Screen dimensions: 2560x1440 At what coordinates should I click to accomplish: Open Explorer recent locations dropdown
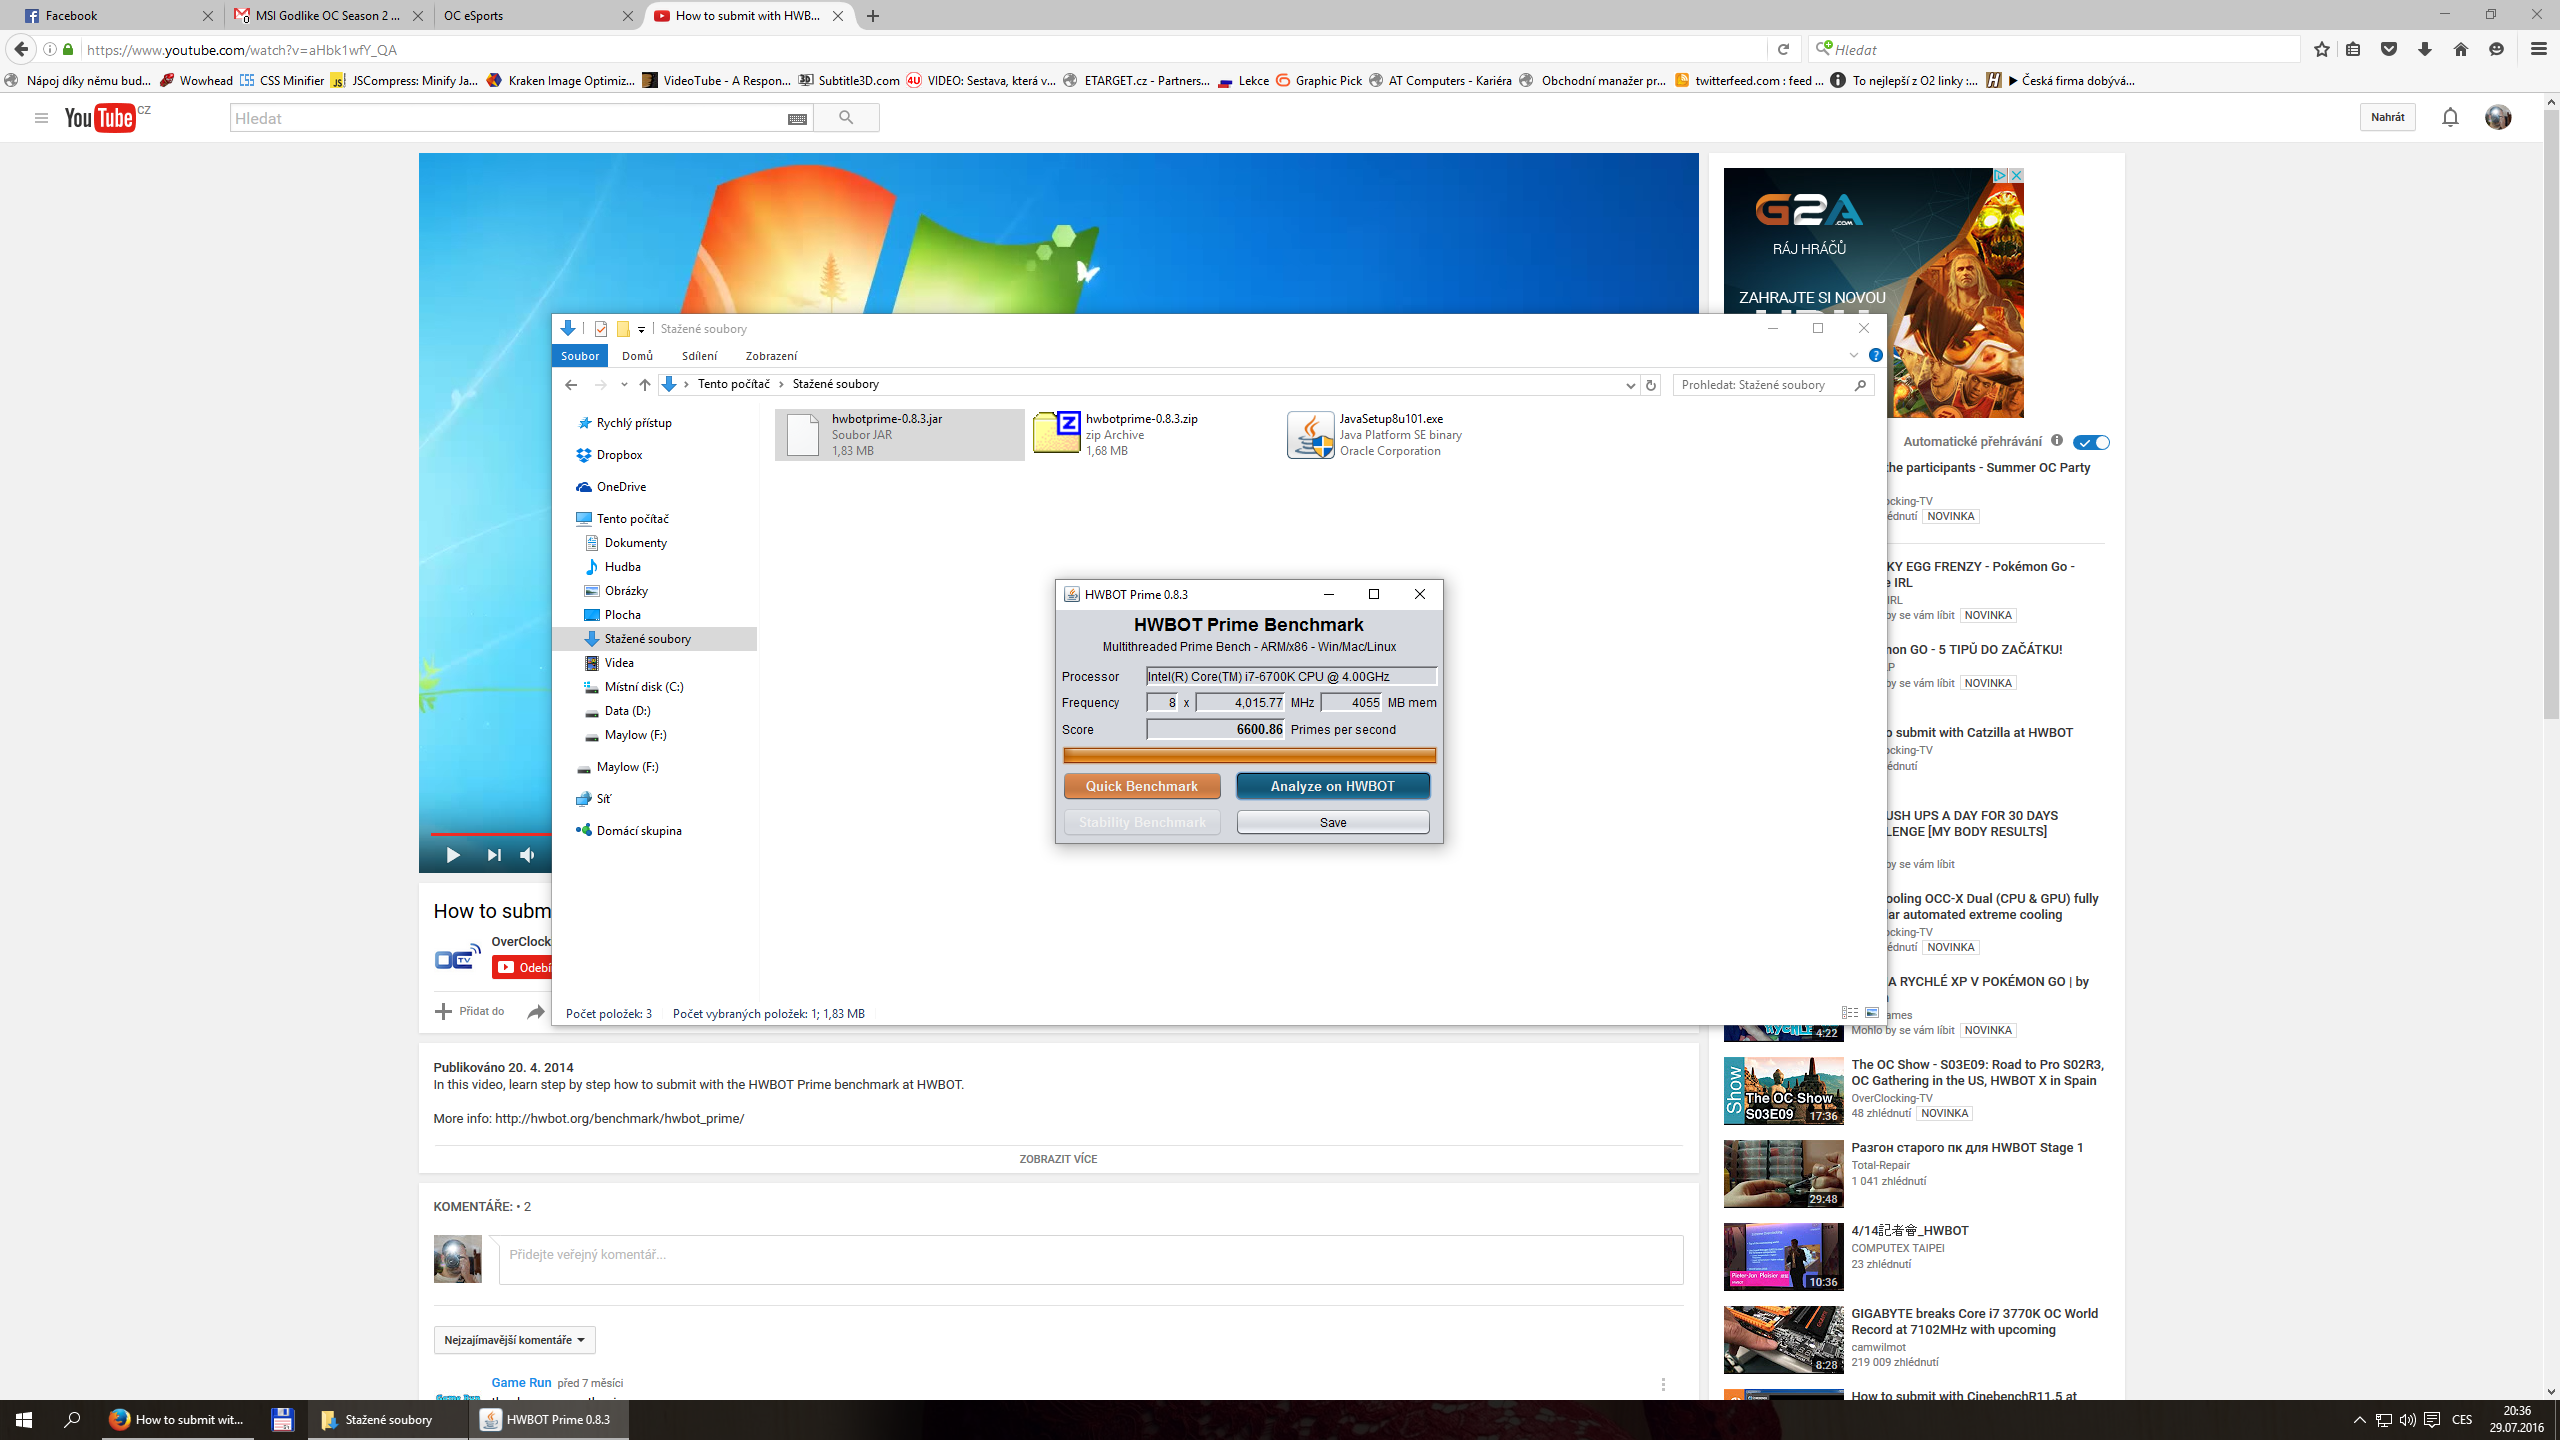(623, 385)
